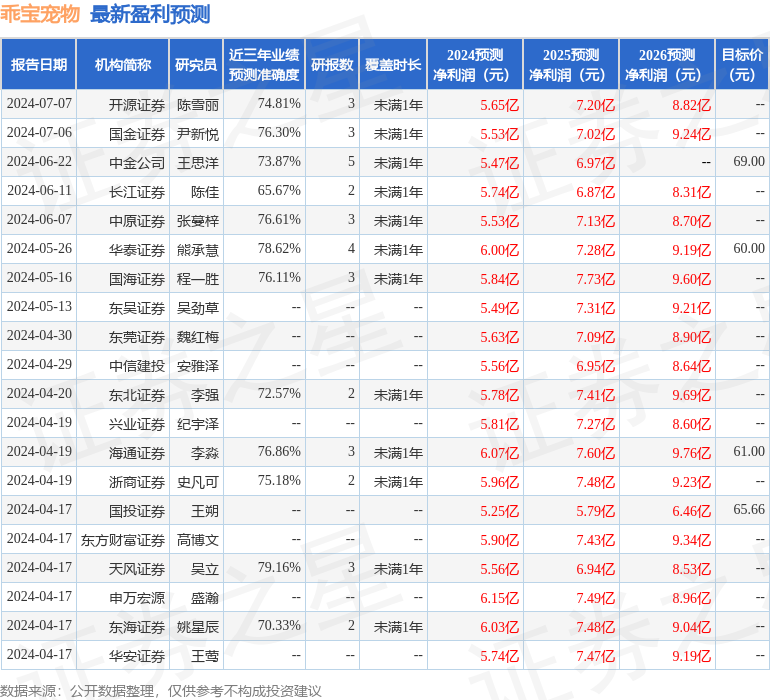
Task: Click the 报告日期 column header
Action: (38, 64)
